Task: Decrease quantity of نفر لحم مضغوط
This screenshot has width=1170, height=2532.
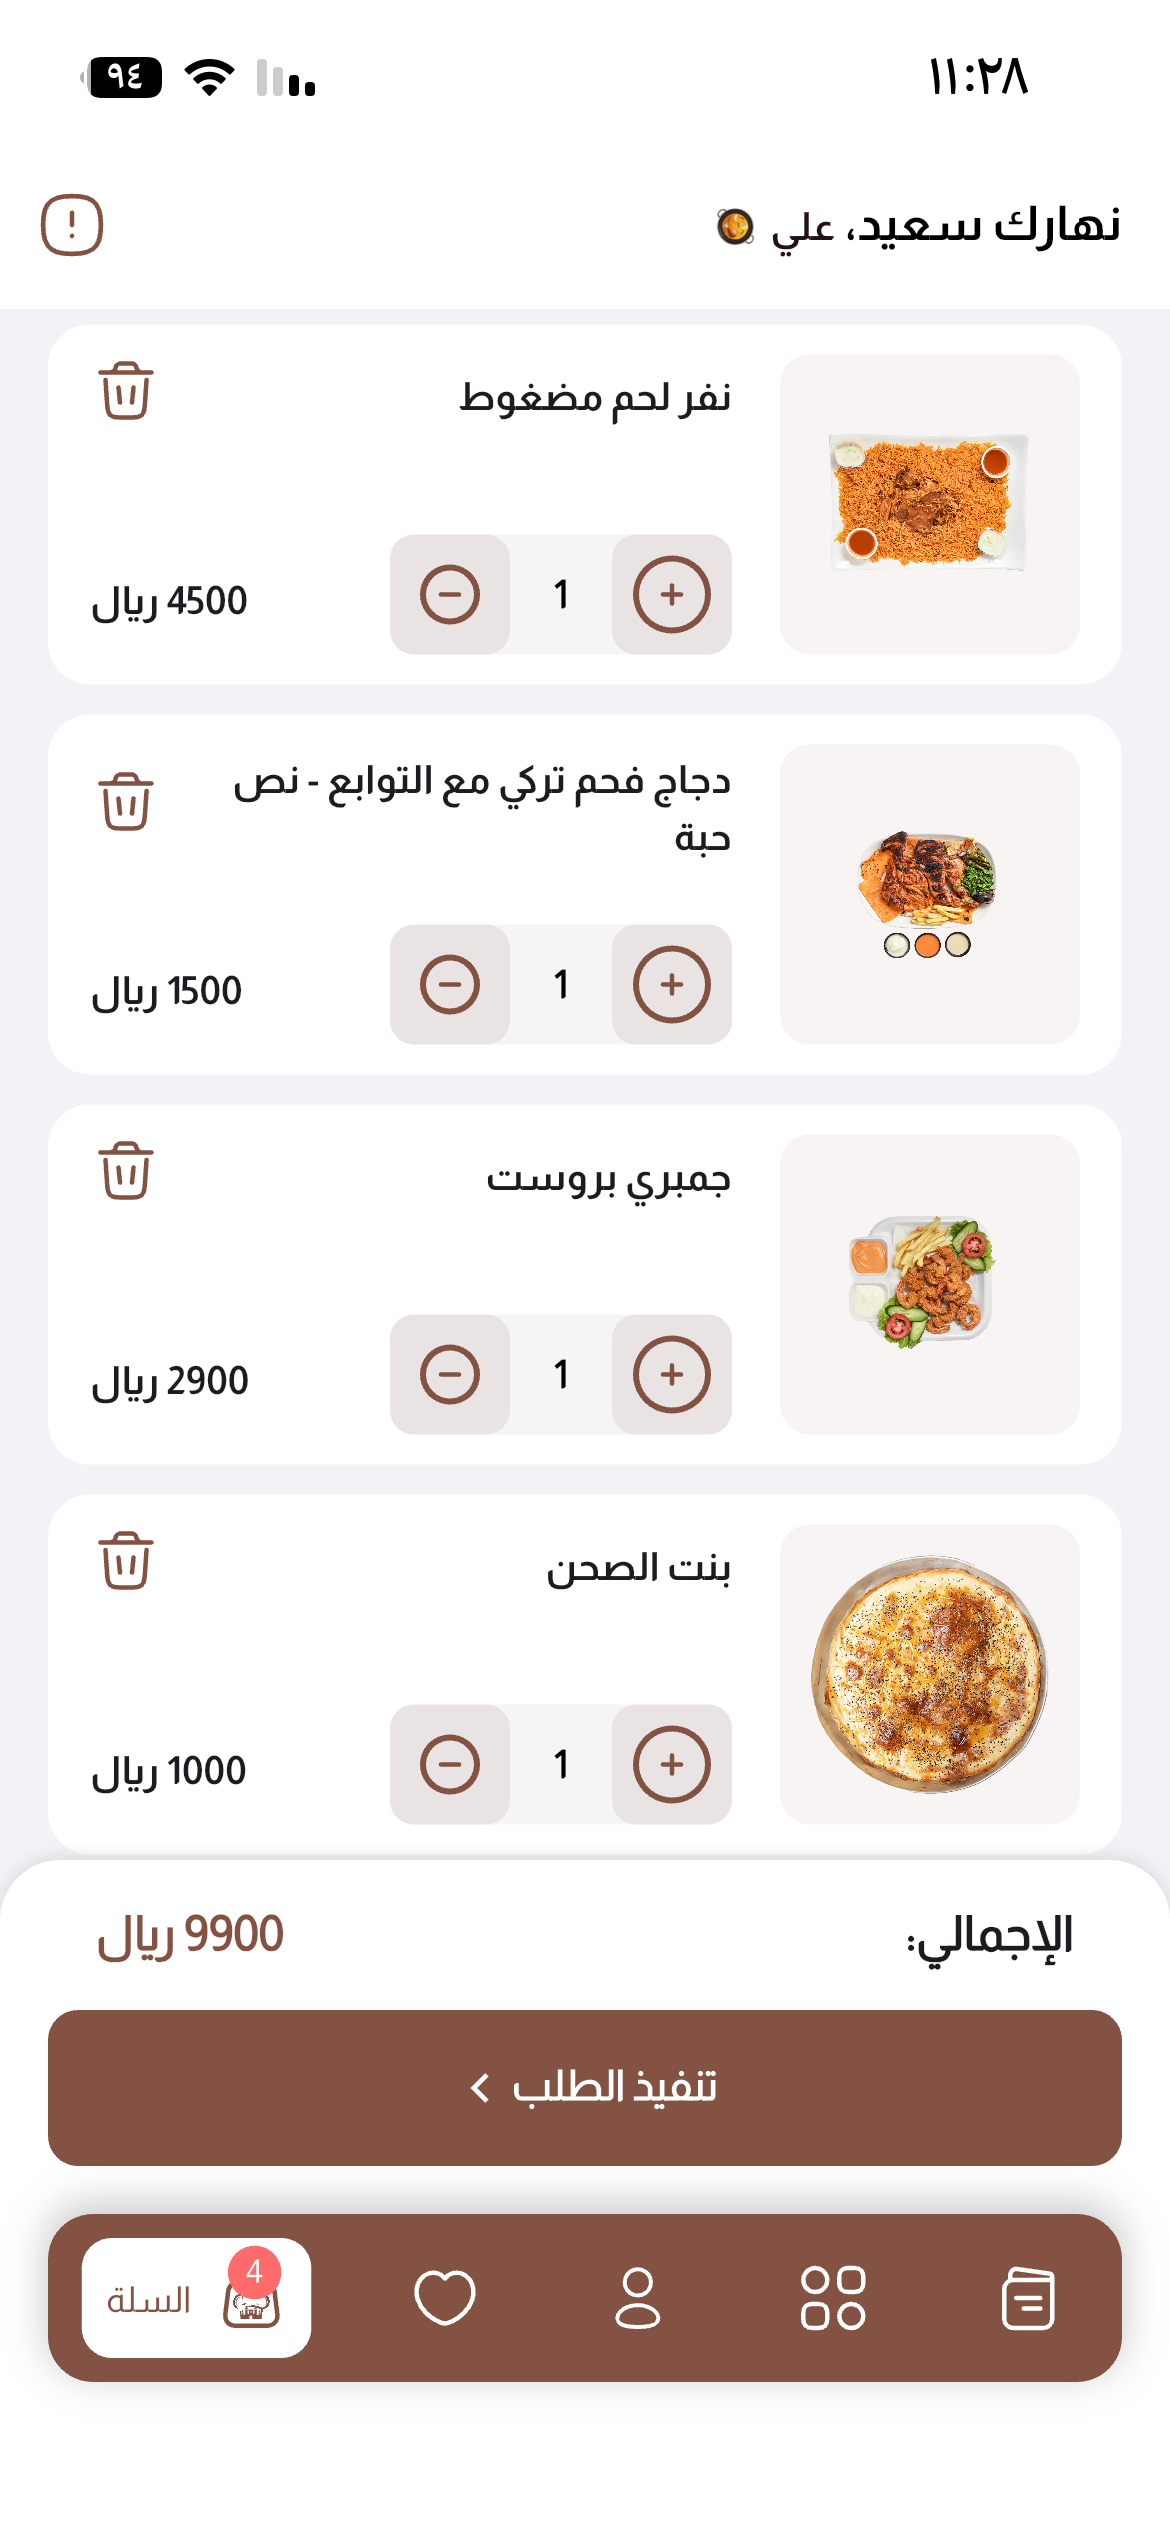Action: 450,595
